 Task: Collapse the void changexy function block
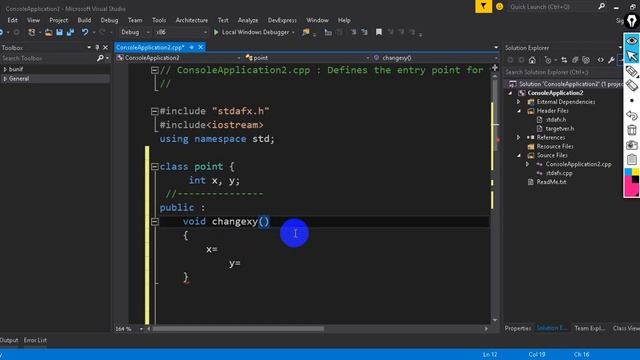pyautogui.click(x=155, y=222)
